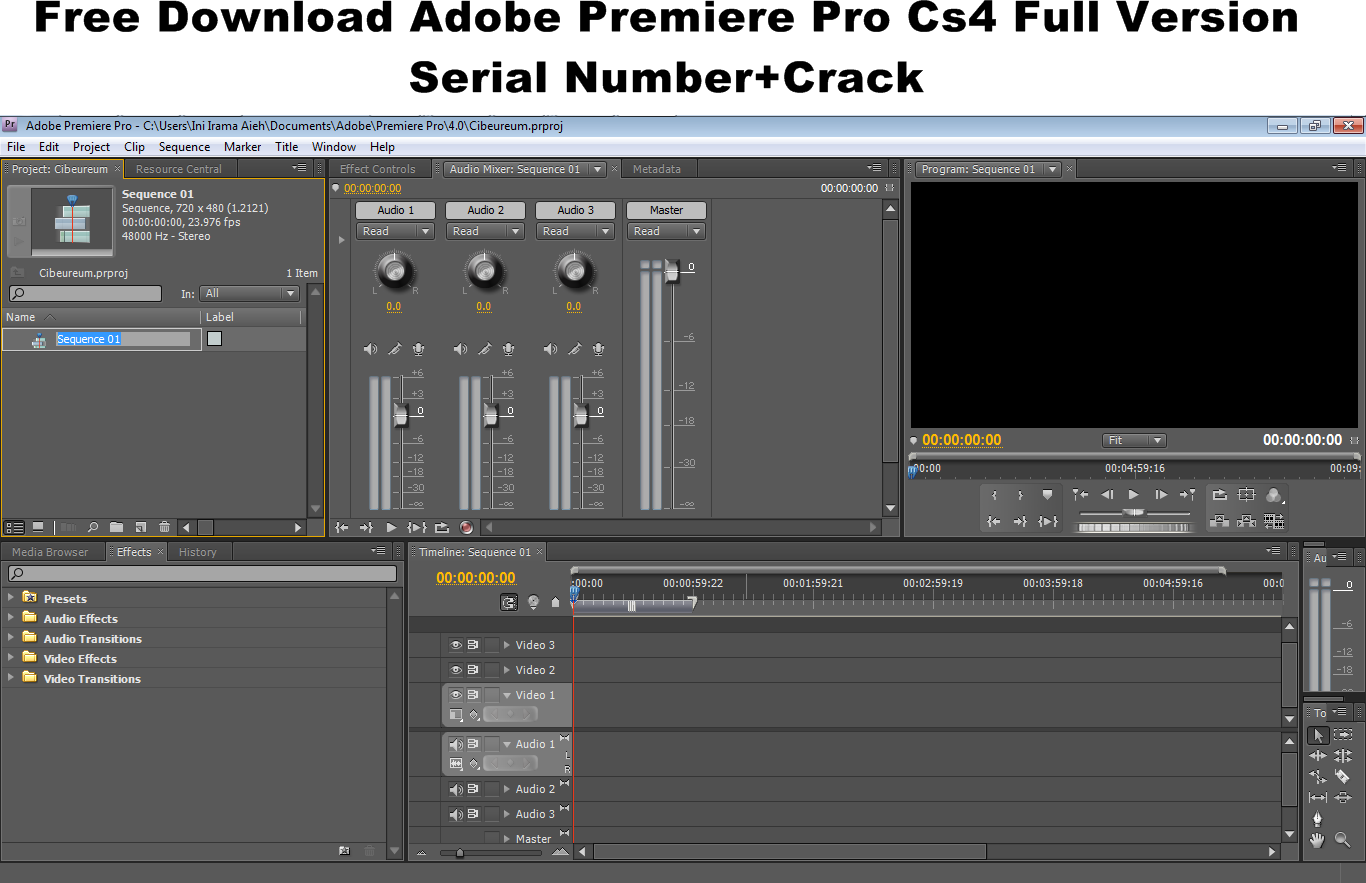1366x883 pixels.
Task: Expand the Video 3 track
Action: click(507, 645)
